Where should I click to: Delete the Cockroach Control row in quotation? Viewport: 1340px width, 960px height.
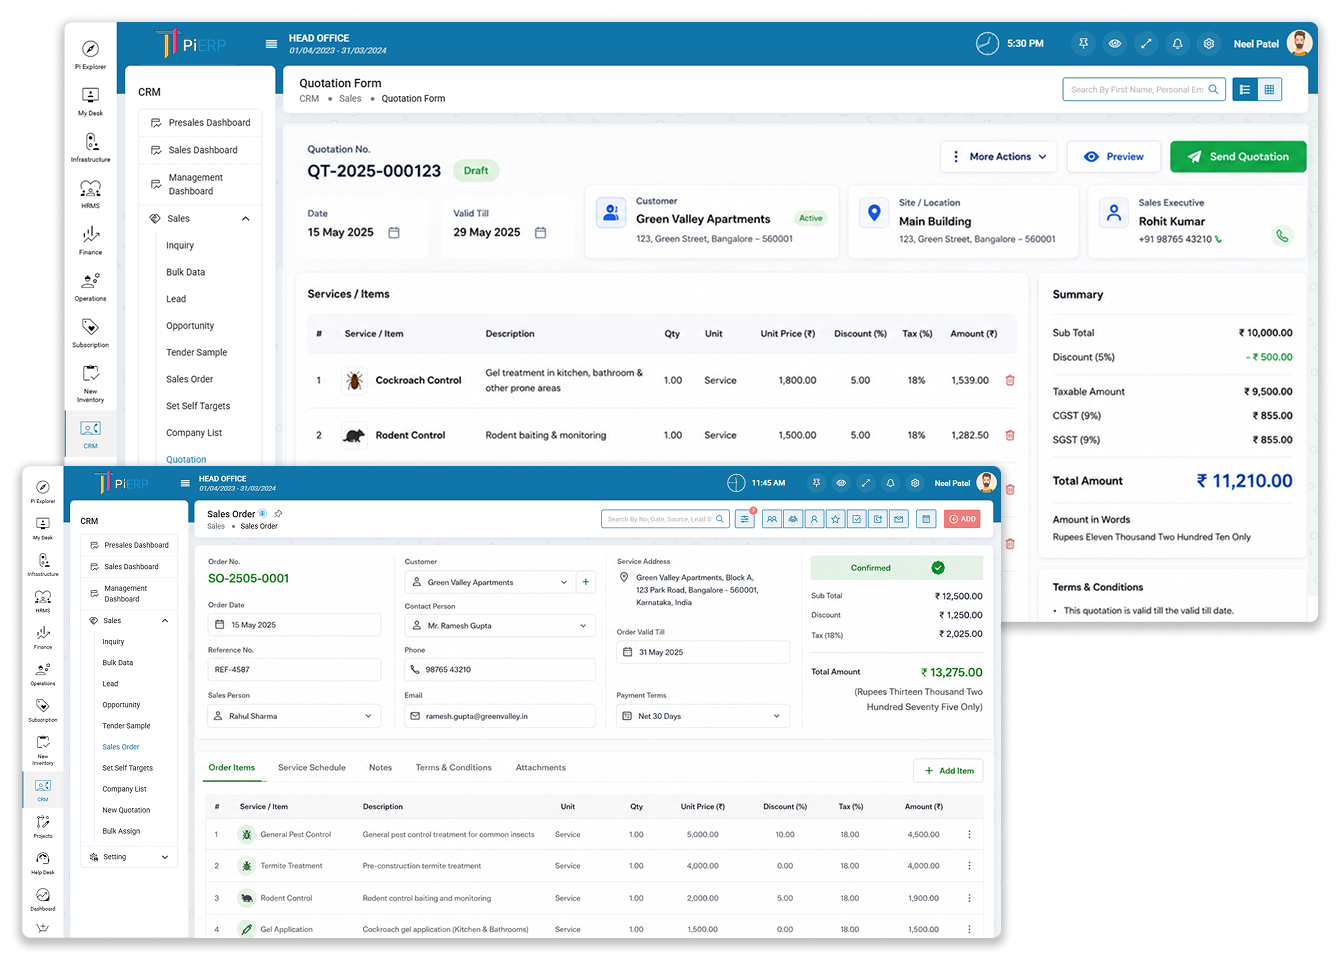point(1010,380)
